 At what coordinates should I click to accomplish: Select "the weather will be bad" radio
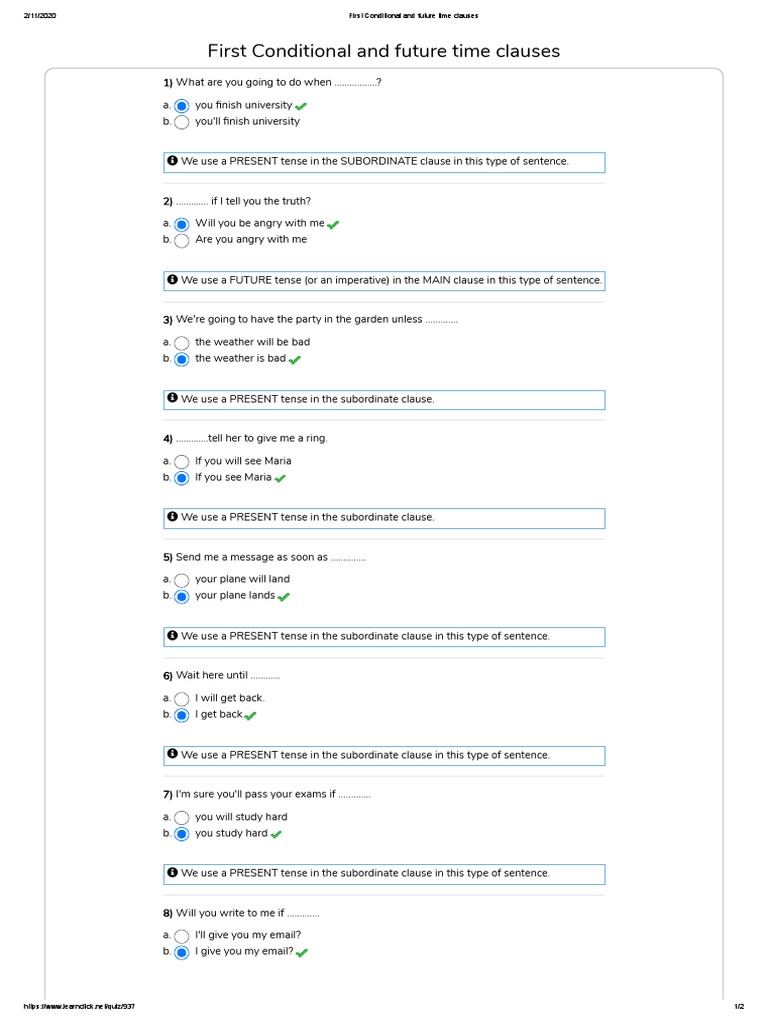point(181,343)
